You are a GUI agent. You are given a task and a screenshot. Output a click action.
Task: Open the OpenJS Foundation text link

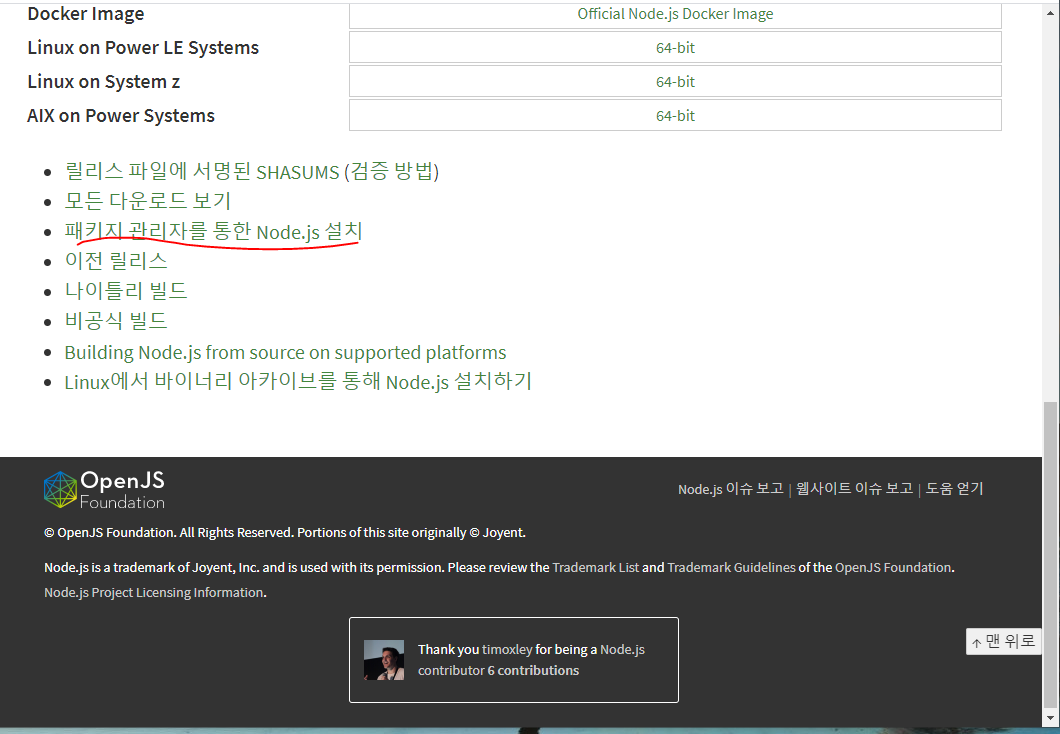point(893,568)
